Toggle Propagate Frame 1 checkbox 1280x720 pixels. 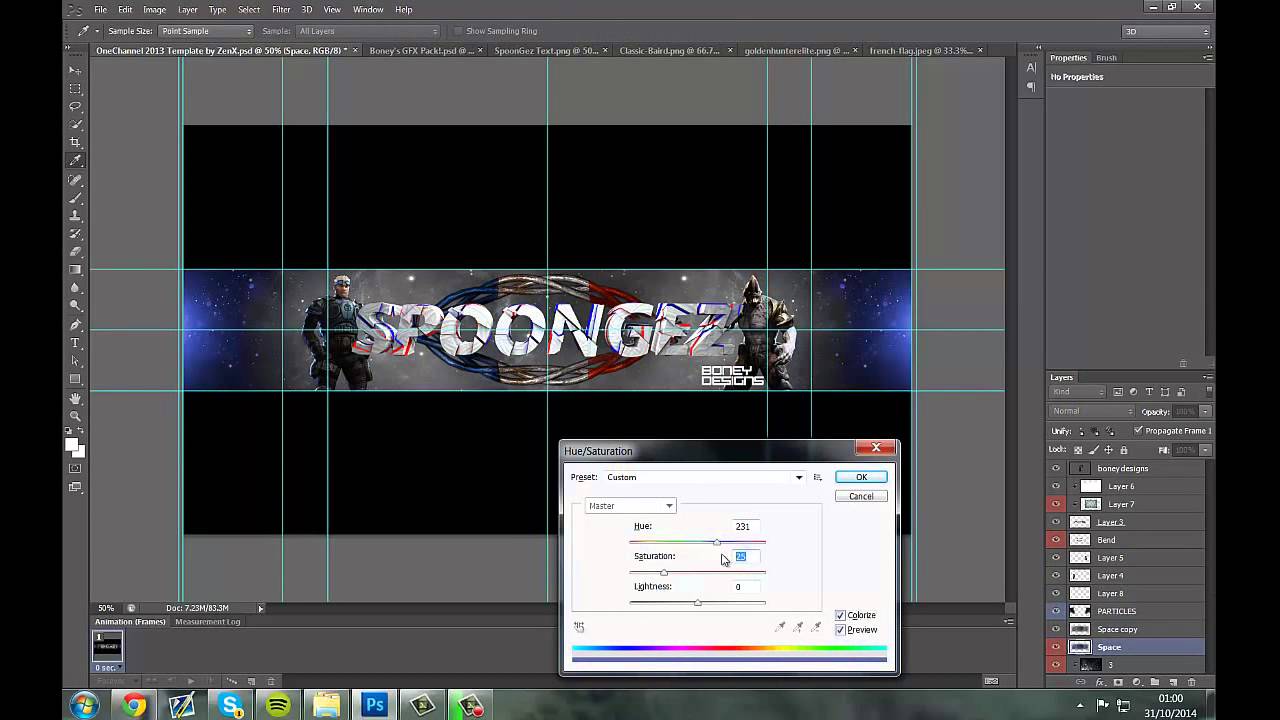coord(1138,430)
